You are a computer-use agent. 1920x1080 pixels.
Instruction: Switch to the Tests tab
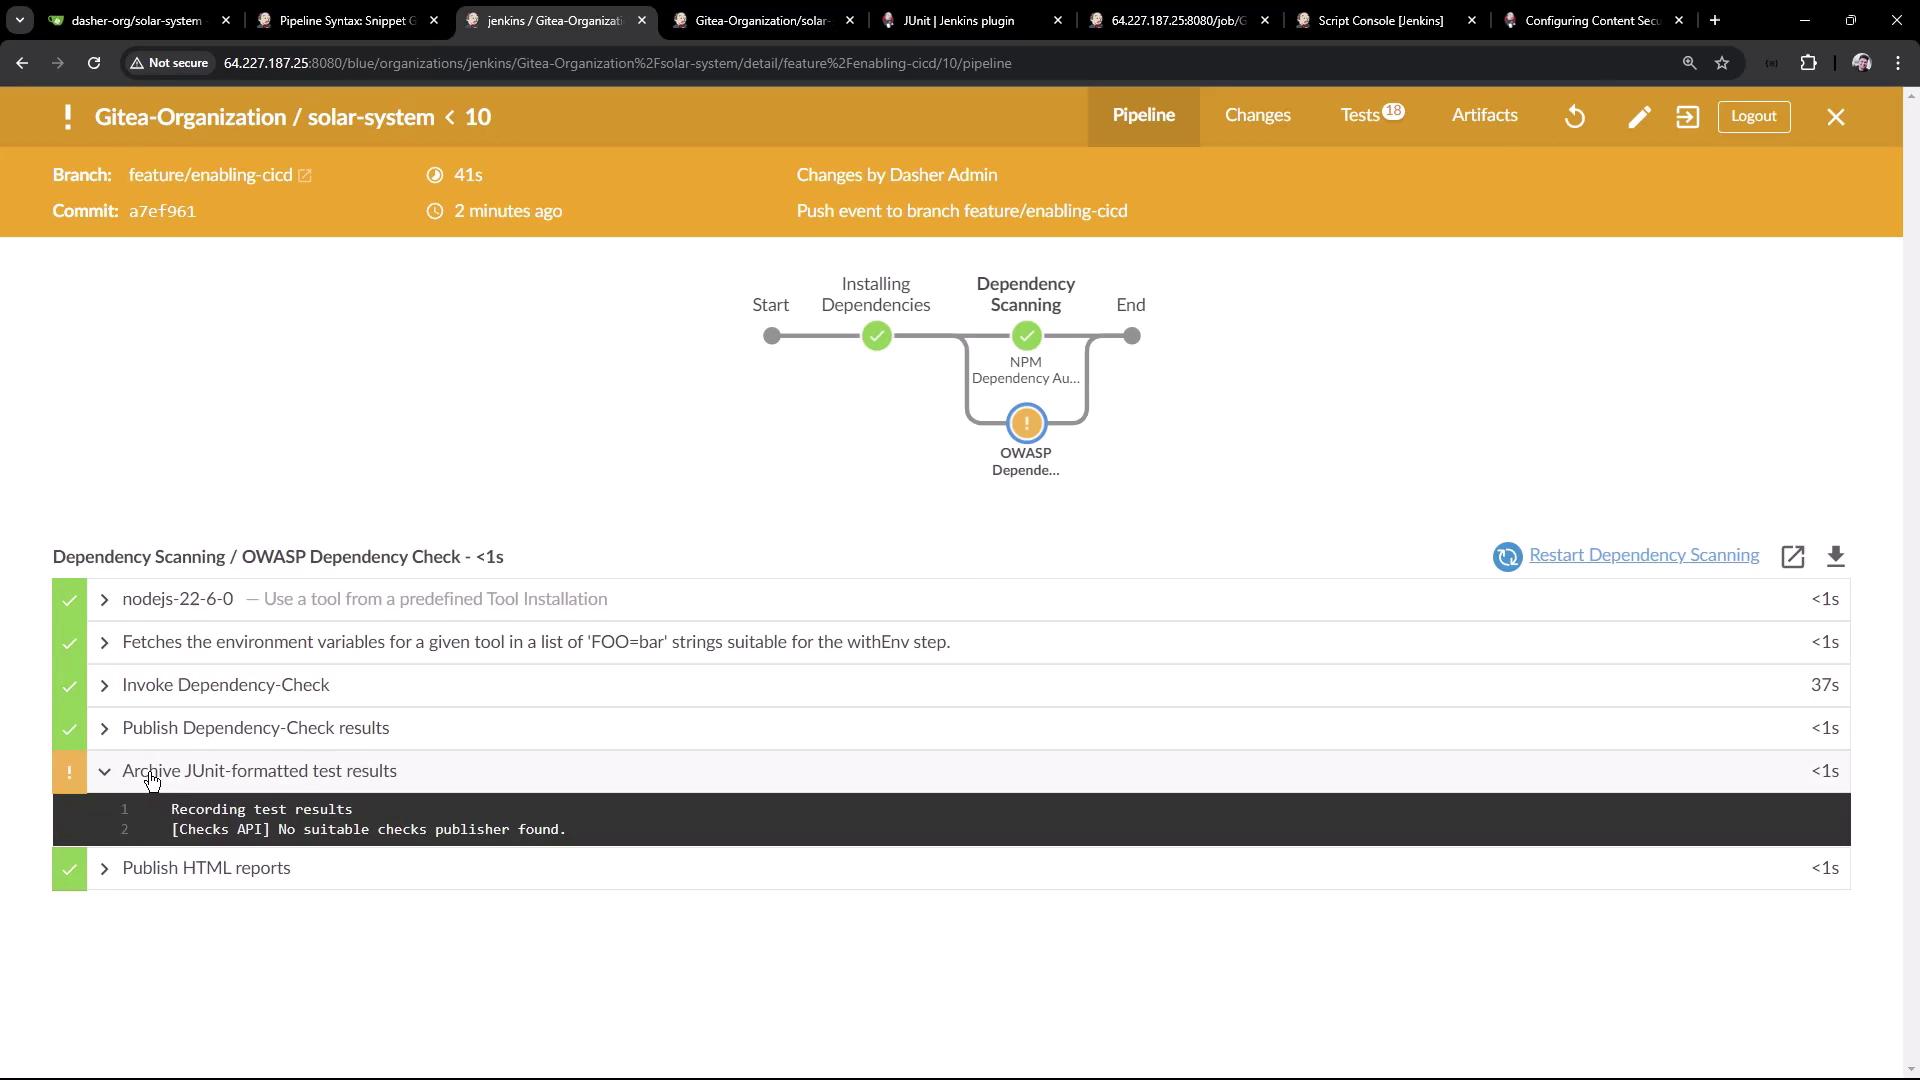(x=1360, y=116)
